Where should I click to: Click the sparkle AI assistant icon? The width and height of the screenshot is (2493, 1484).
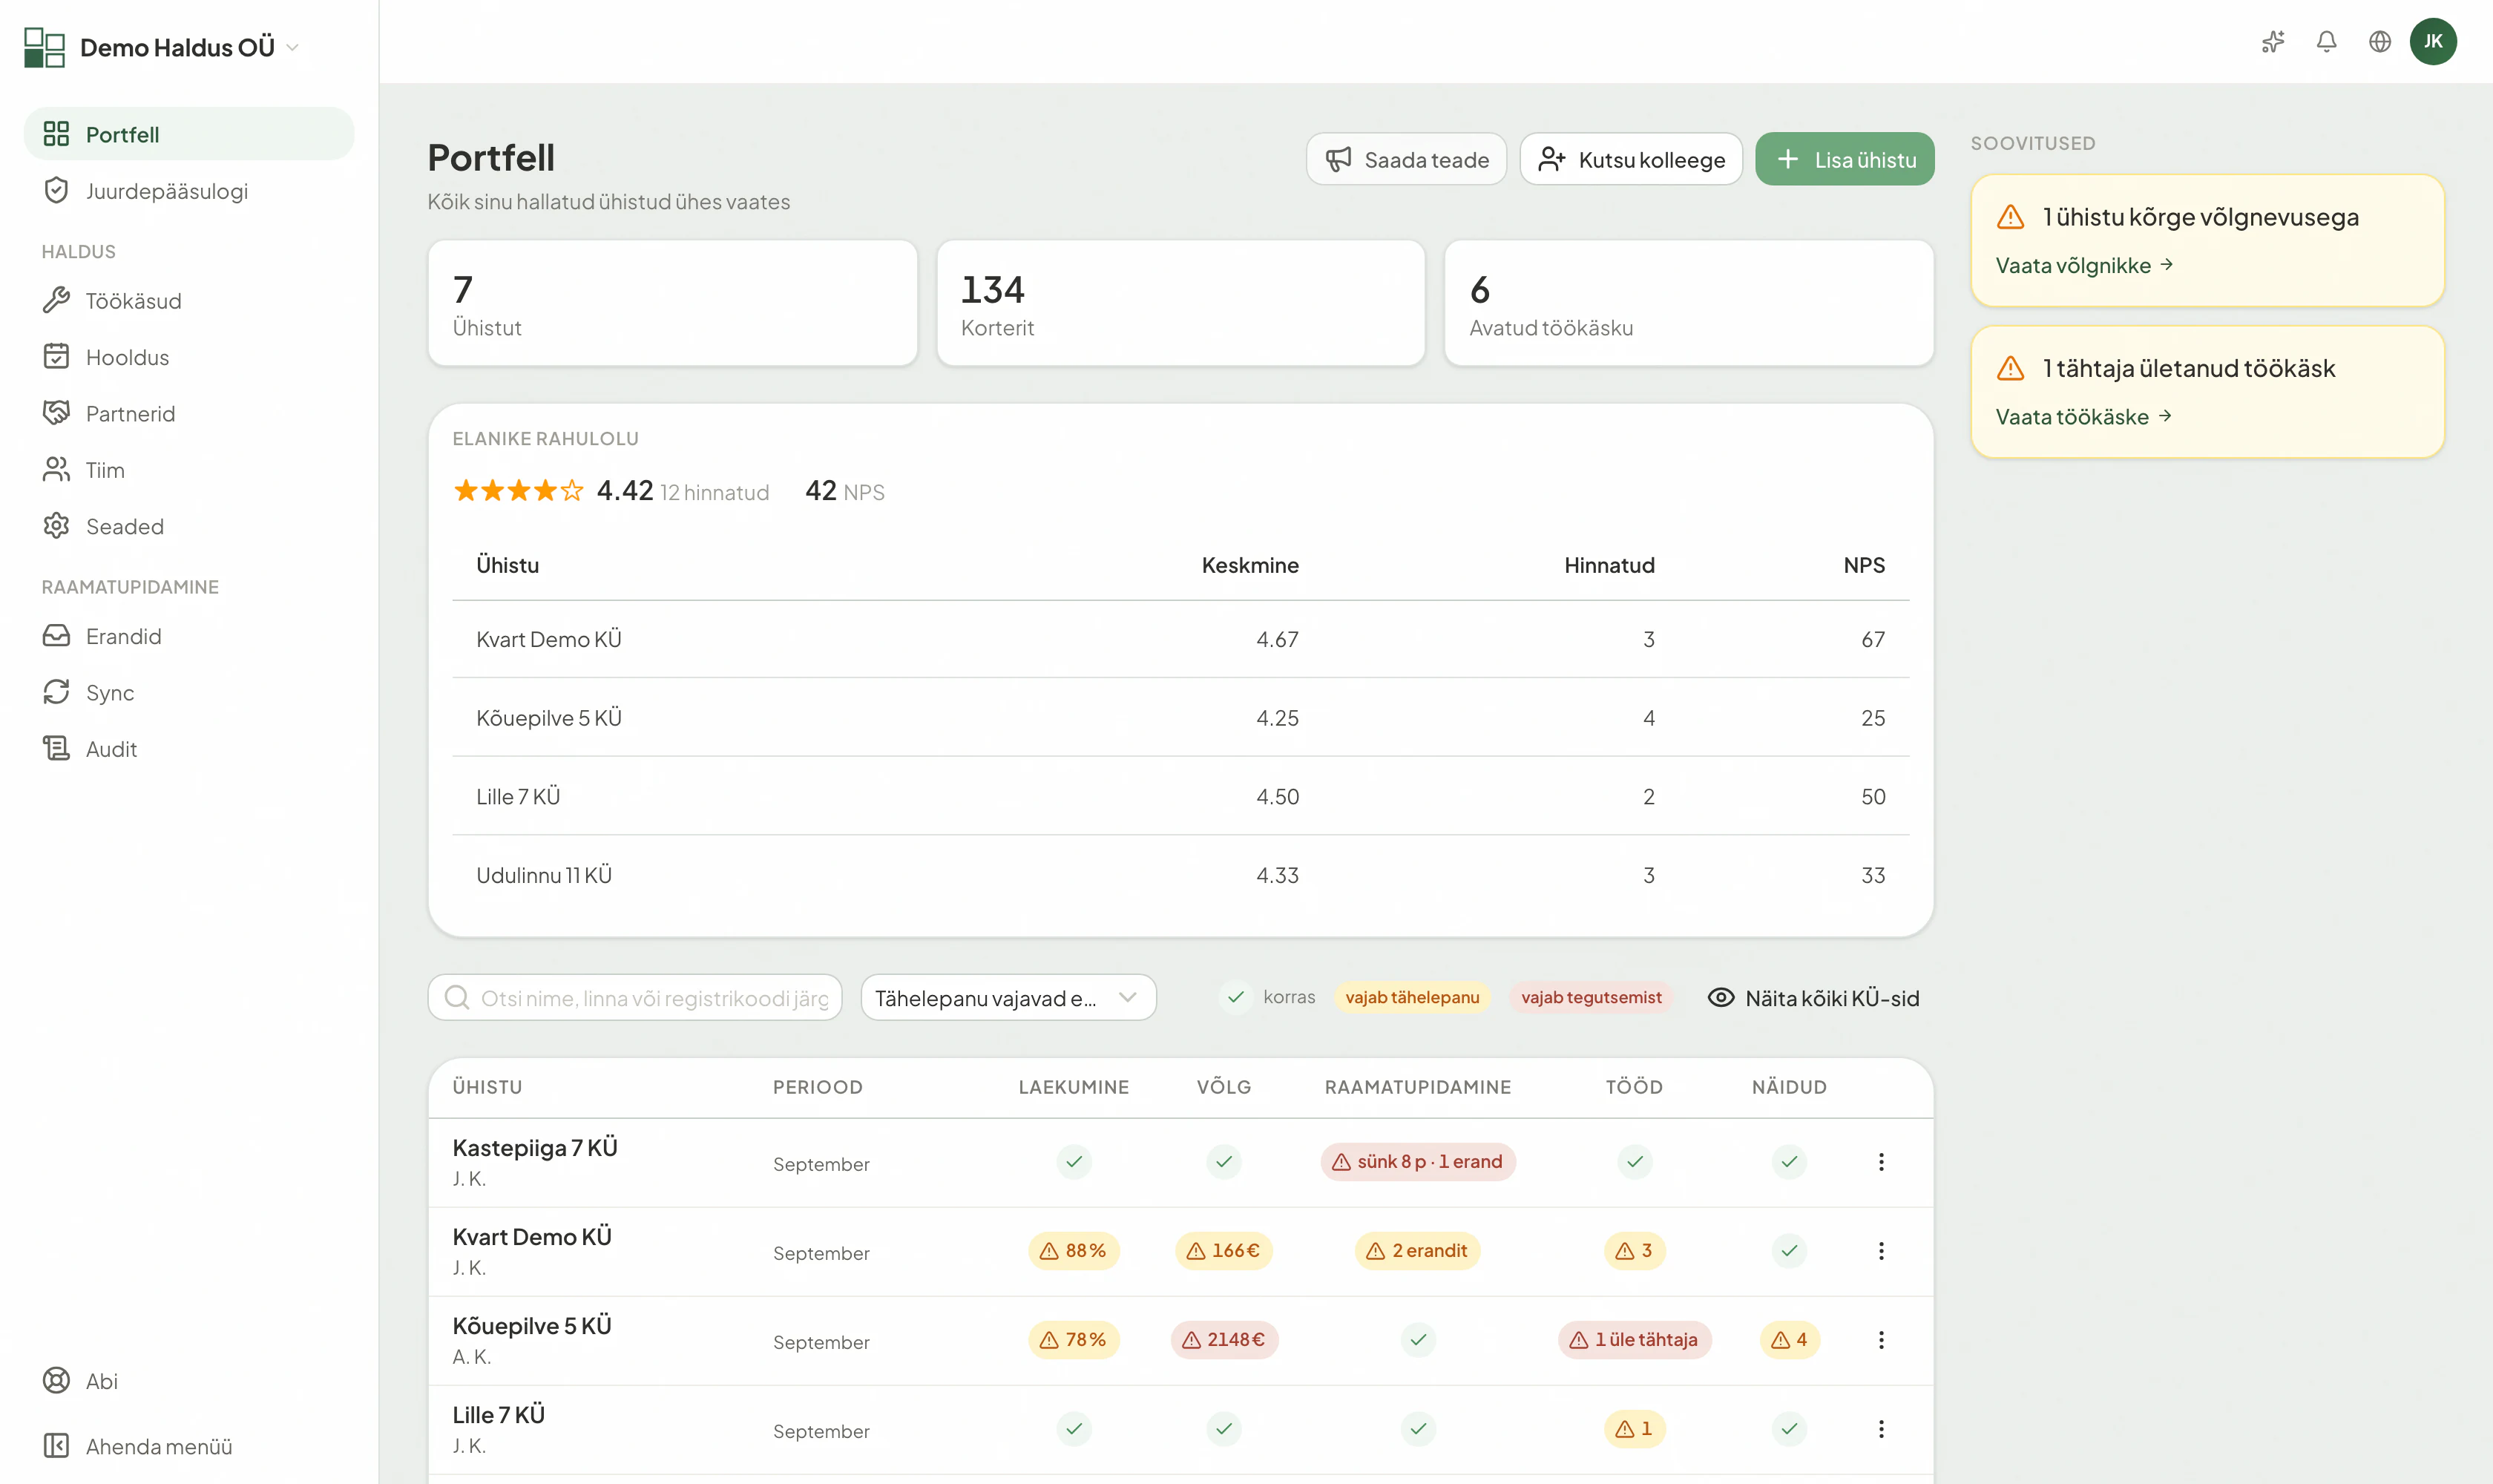[2273, 41]
